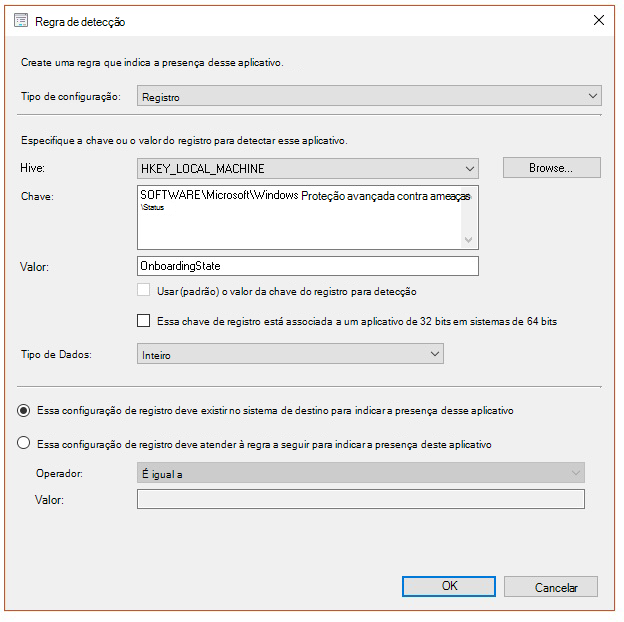Close the Regra de detecção dialog
This screenshot has height=622, width=624.
pos(599,20)
